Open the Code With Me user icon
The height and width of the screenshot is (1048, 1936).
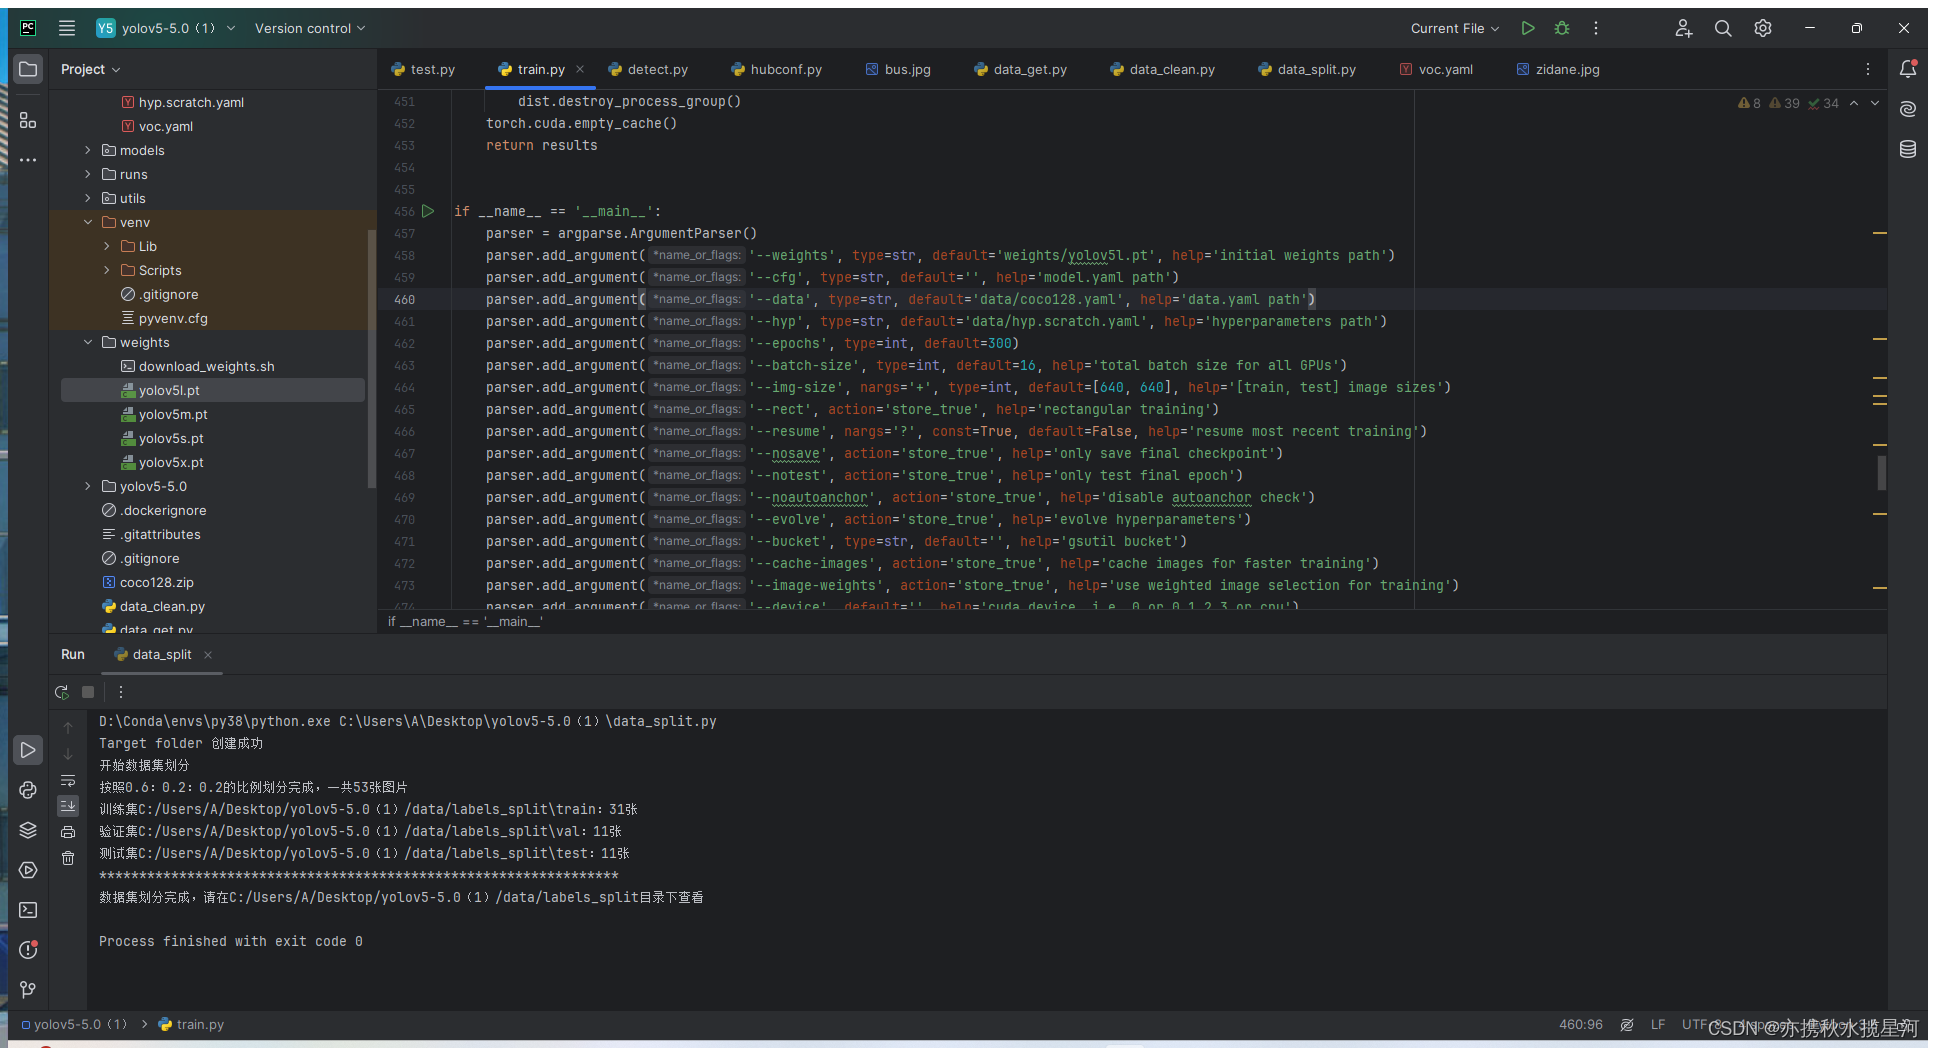(x=1684, y=28)
